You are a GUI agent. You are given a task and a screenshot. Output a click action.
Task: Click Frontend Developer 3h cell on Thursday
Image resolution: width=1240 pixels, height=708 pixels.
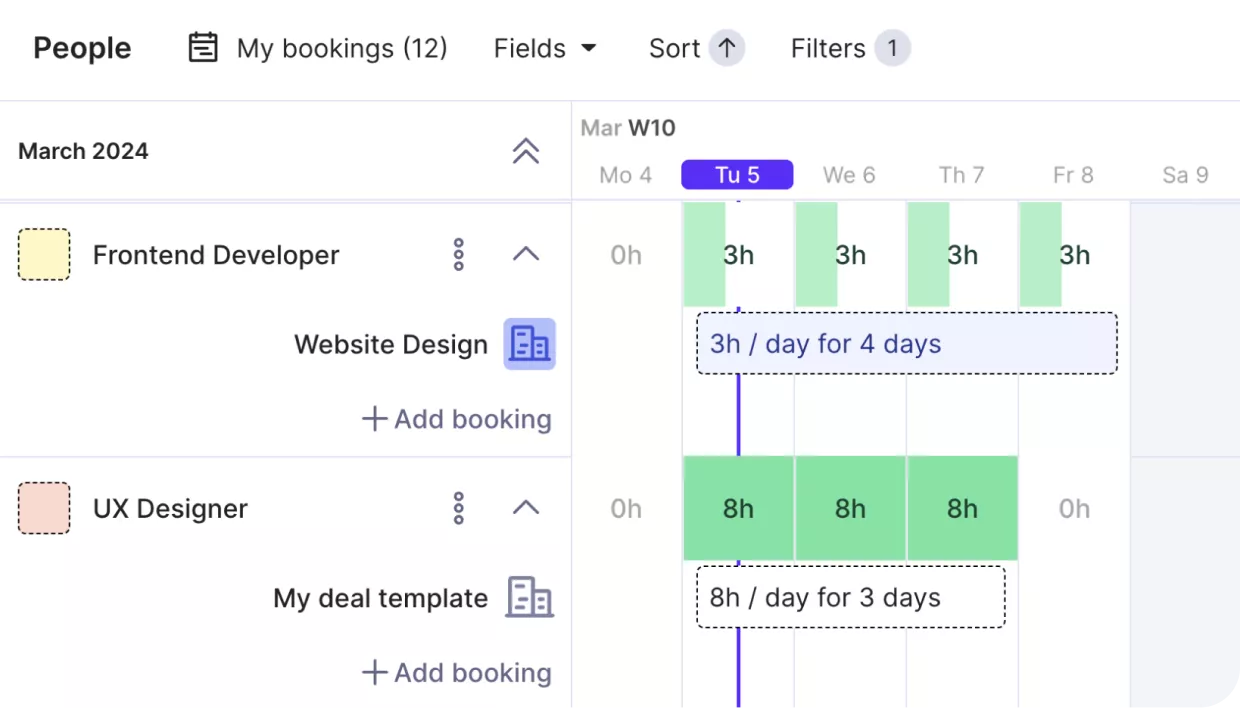(x=962, y=255)
